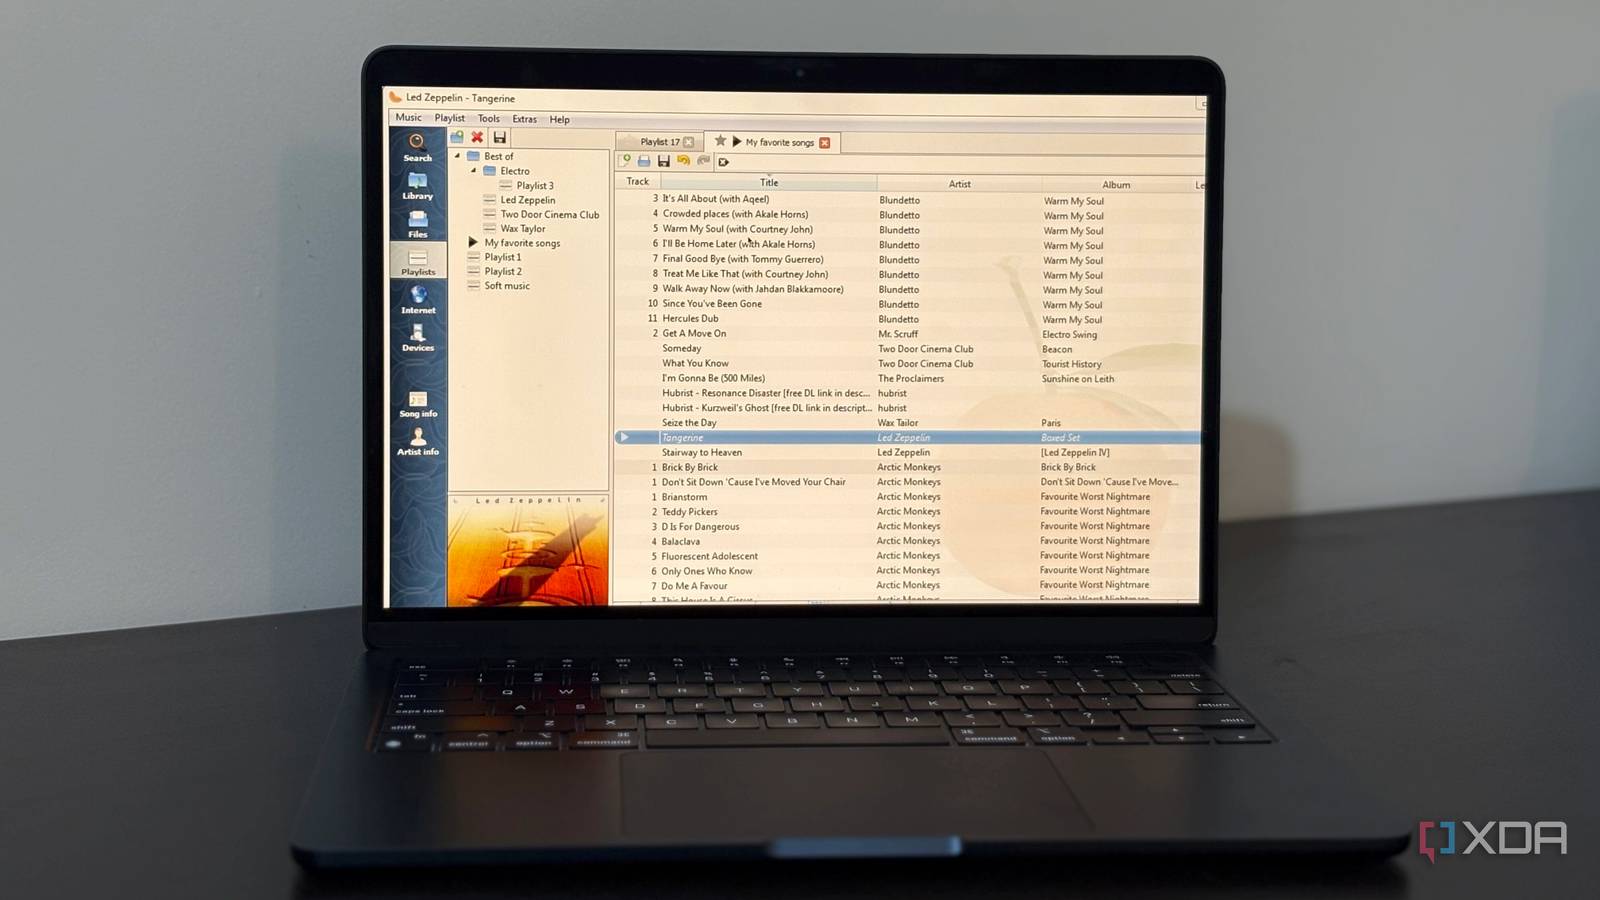Screen dimensions: 1600x900
Task: Click the save icon above playlist tree
Action: pos(499,137)
